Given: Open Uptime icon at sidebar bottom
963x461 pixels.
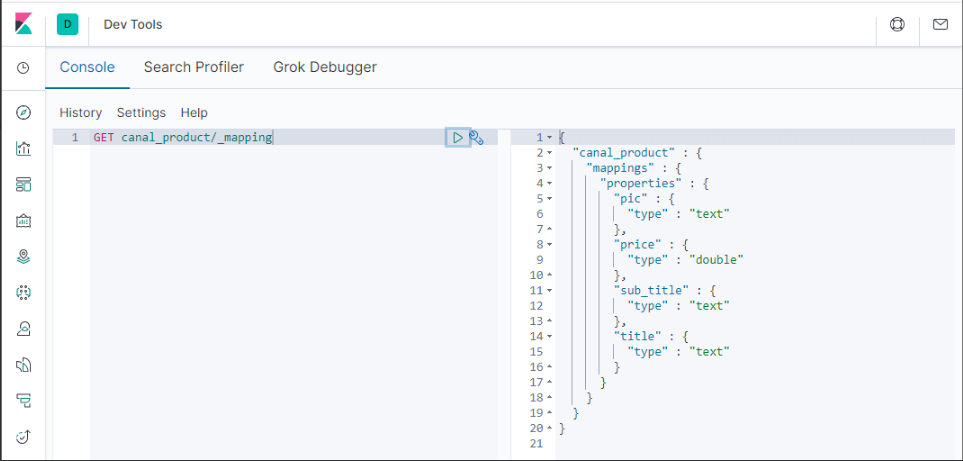Looking at the screenshot, I should coord(23,436).
